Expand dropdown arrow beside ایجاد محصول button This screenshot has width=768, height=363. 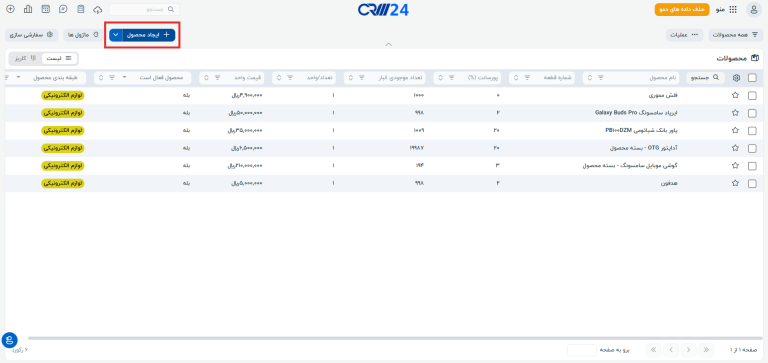click(116, 35)
